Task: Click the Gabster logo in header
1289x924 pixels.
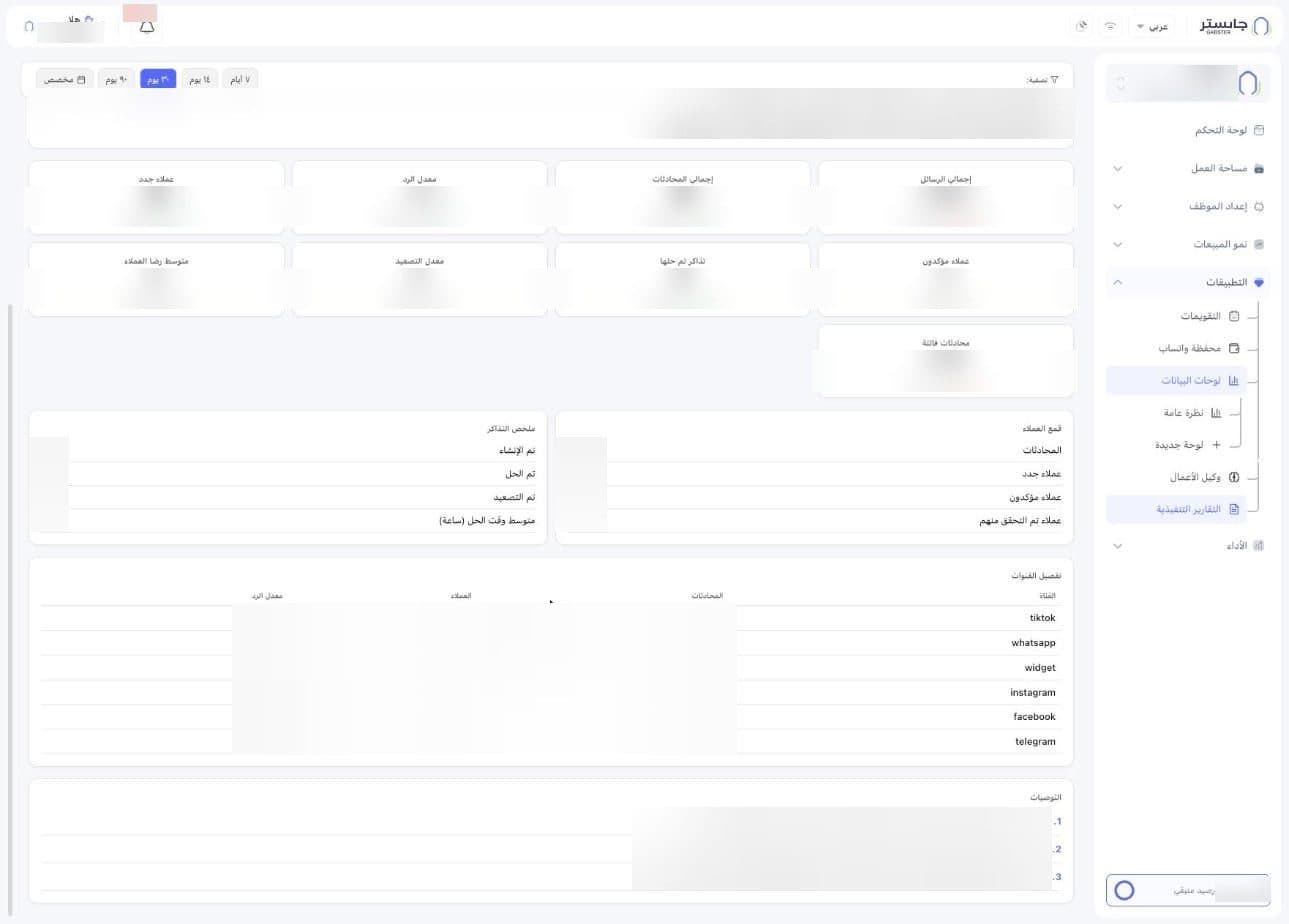Action: (x=1235, y=26)
